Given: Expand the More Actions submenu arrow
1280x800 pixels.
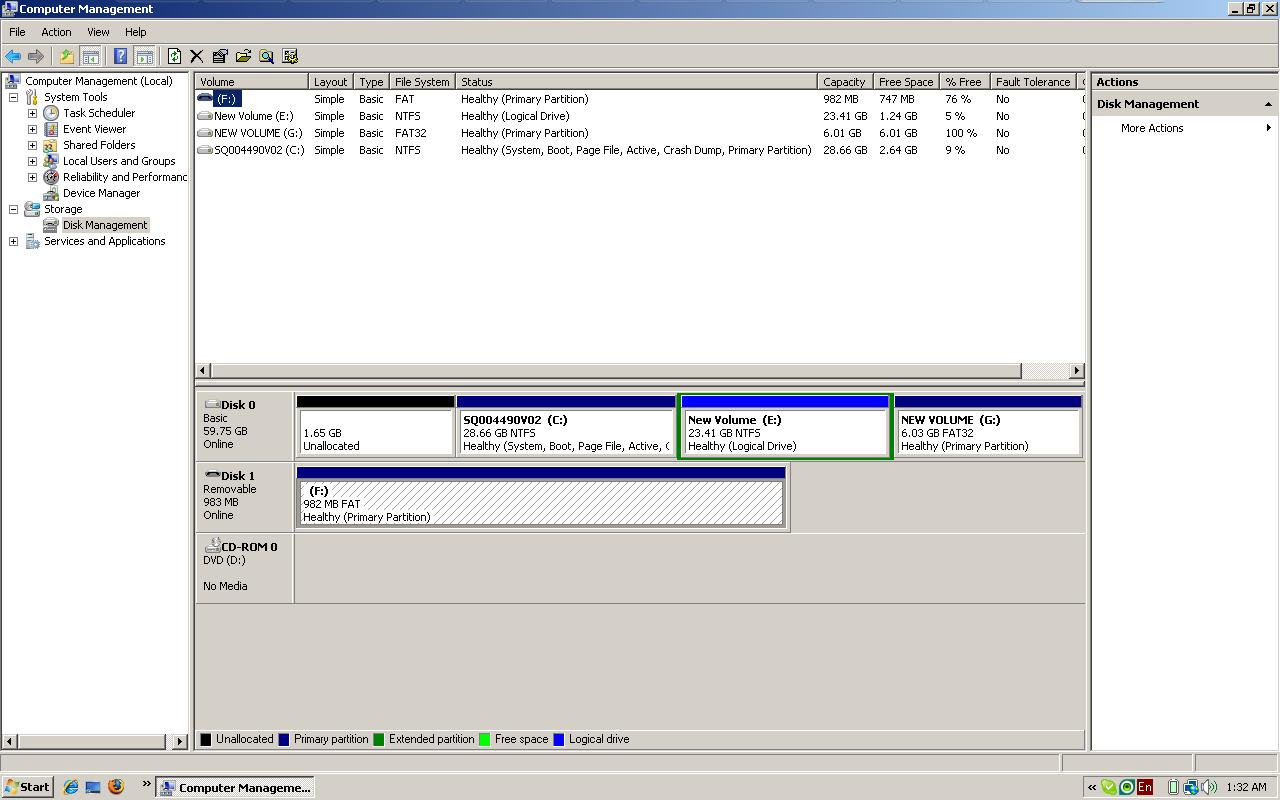Looking at the screenshot, I should 1268,128.
